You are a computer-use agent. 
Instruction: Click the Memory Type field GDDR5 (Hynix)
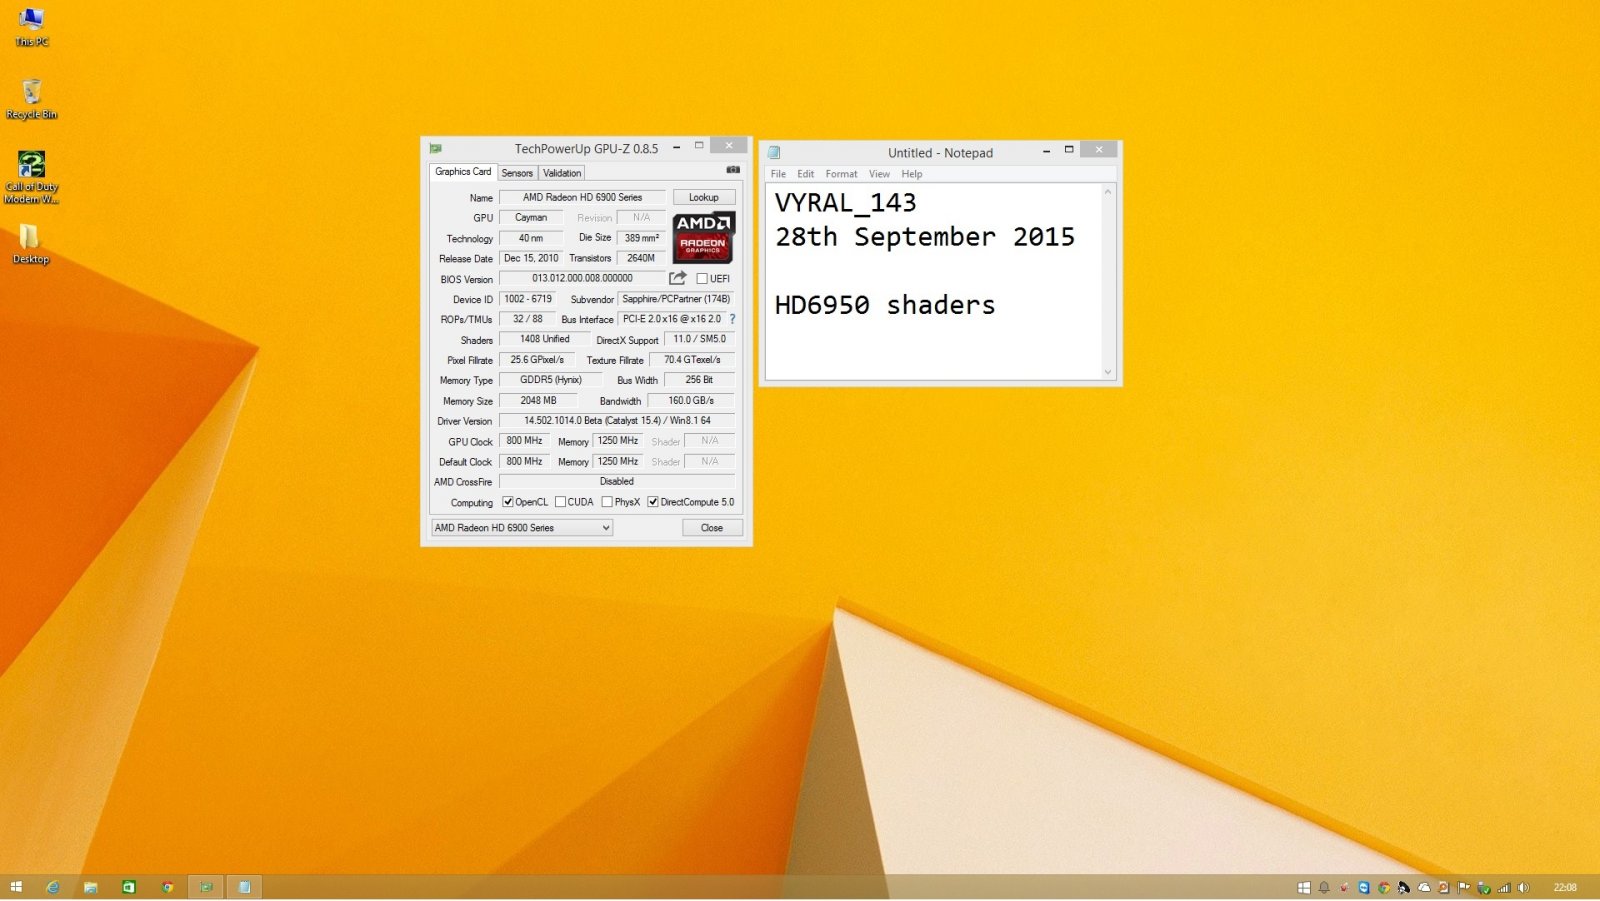tap(551, 380)
